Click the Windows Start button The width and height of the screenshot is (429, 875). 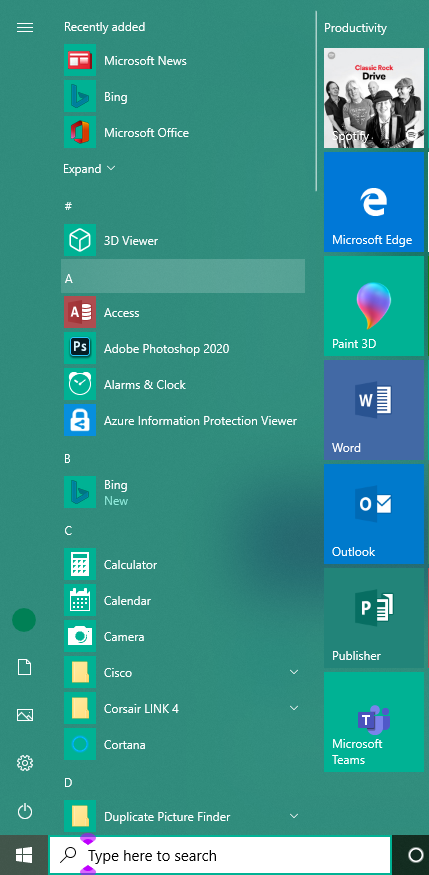24,855
